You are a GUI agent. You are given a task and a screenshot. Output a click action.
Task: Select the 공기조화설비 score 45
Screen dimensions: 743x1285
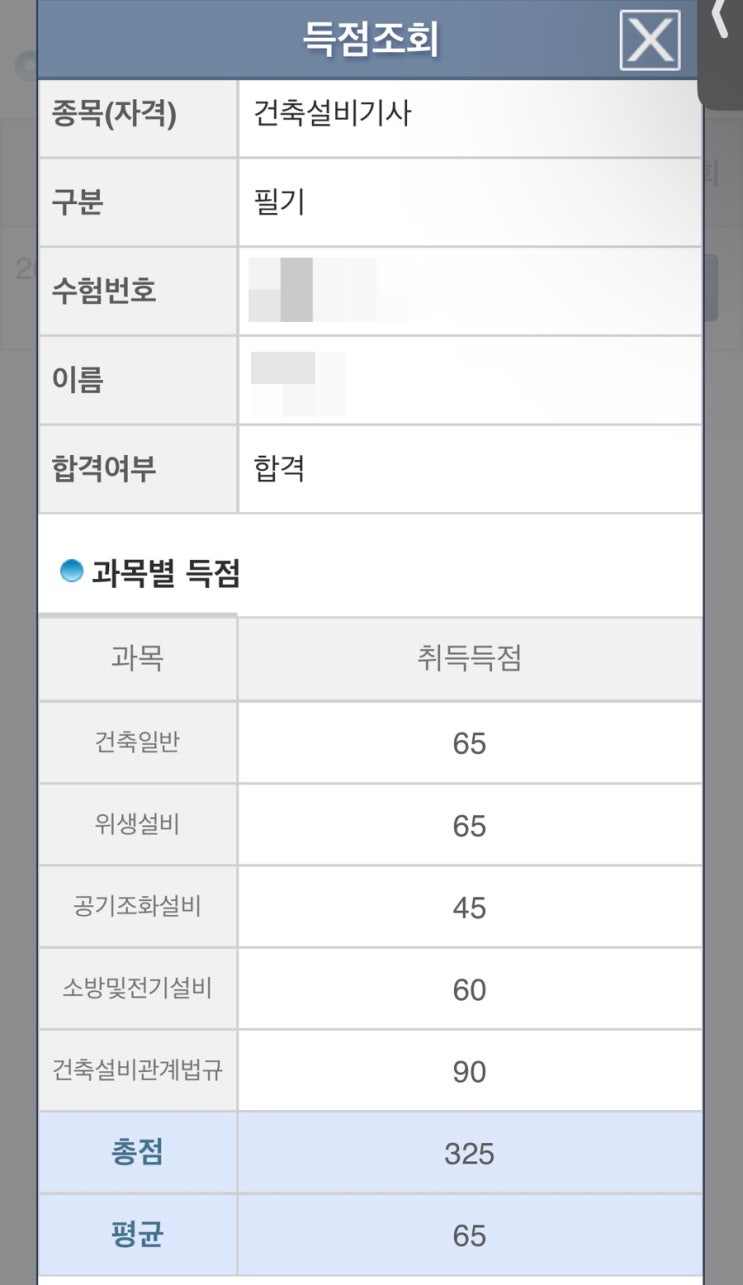click(x=469, y=908)
